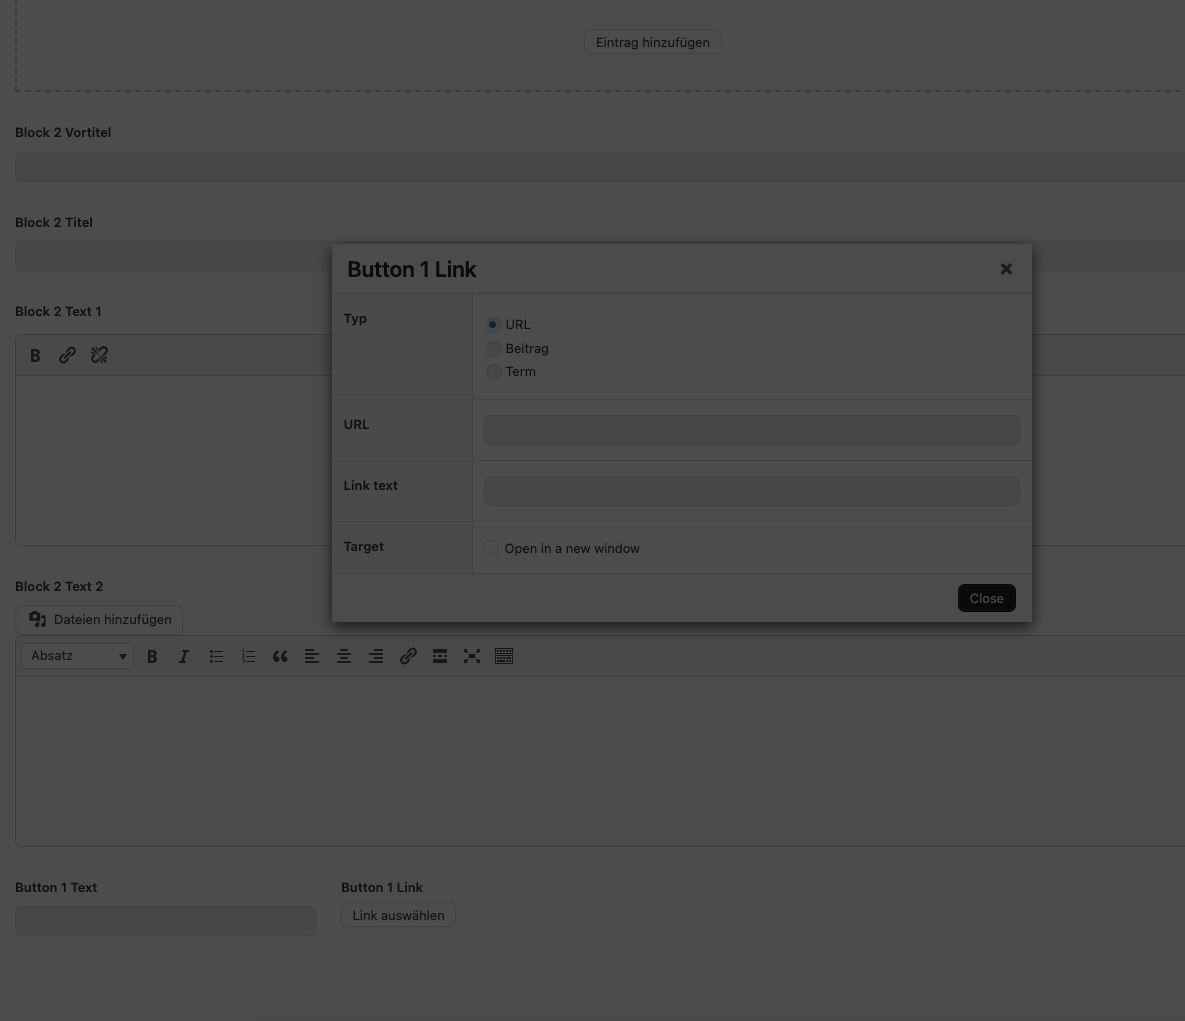Select the Beitrag link type
1185x1021 pixels.
pyautogui.click(x=493, y=349)
